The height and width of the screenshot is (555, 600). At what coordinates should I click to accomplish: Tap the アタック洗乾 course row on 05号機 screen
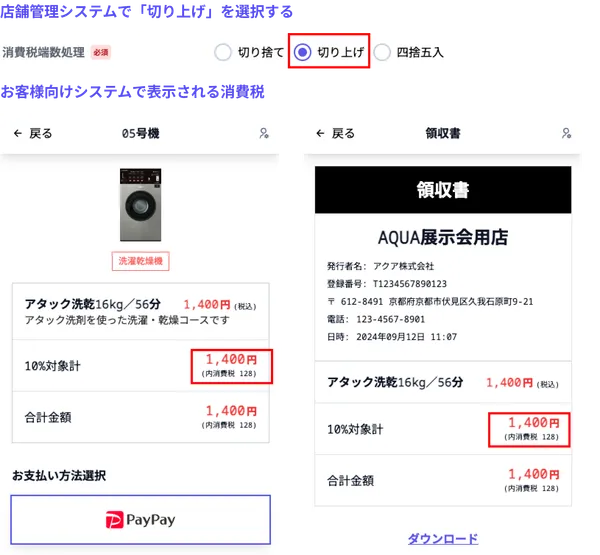tap(140, 312)
